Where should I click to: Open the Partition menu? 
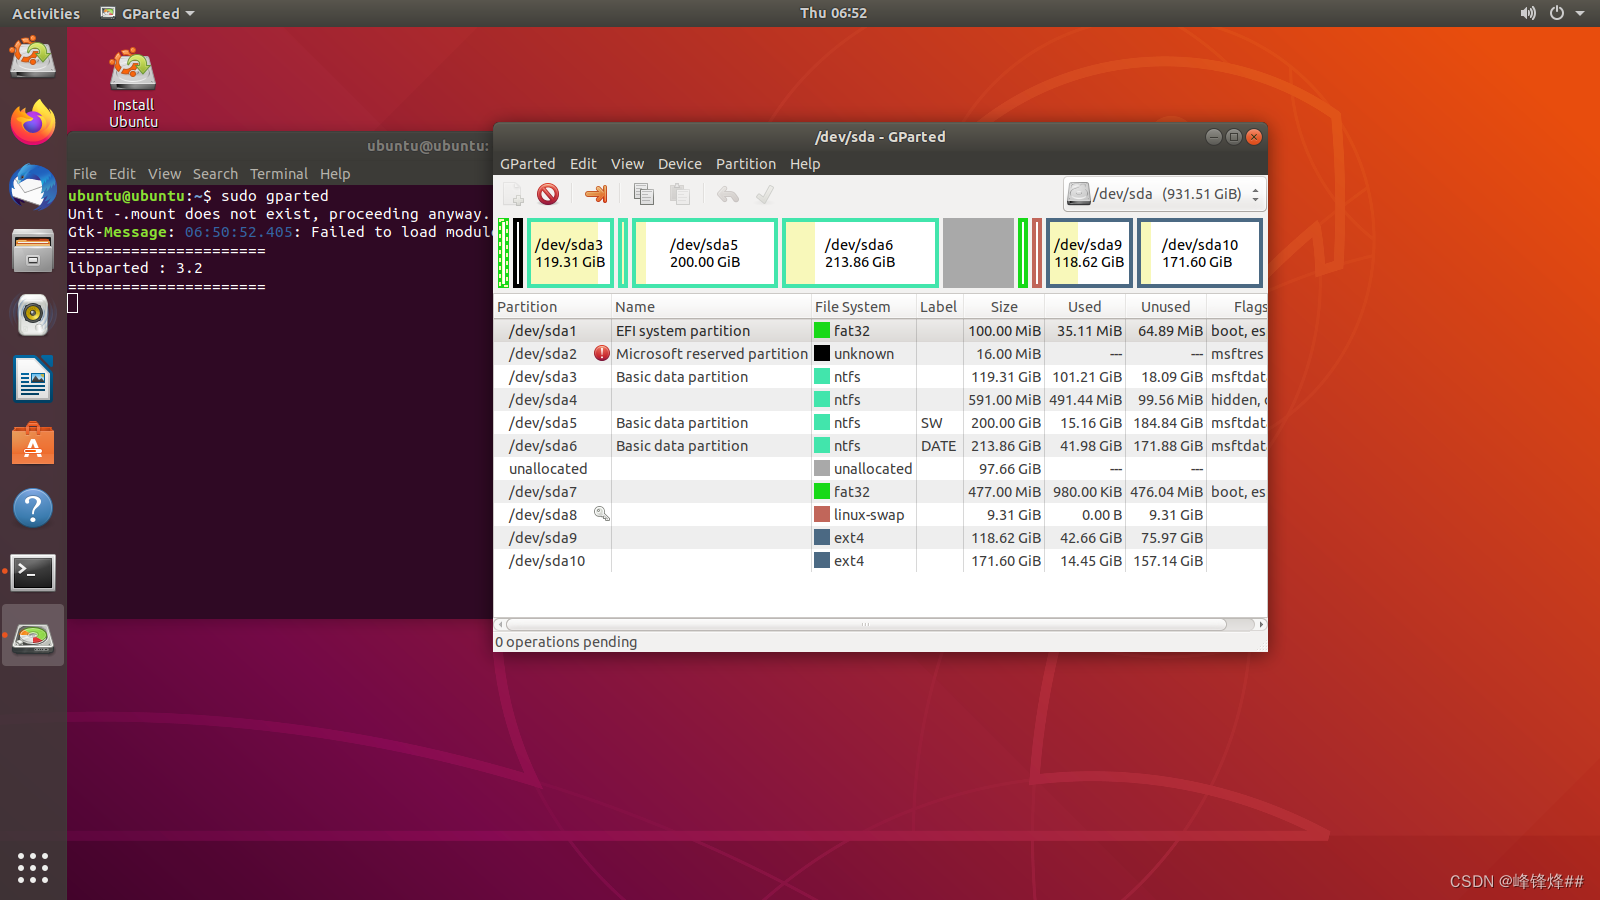click(x=745, y=163)
